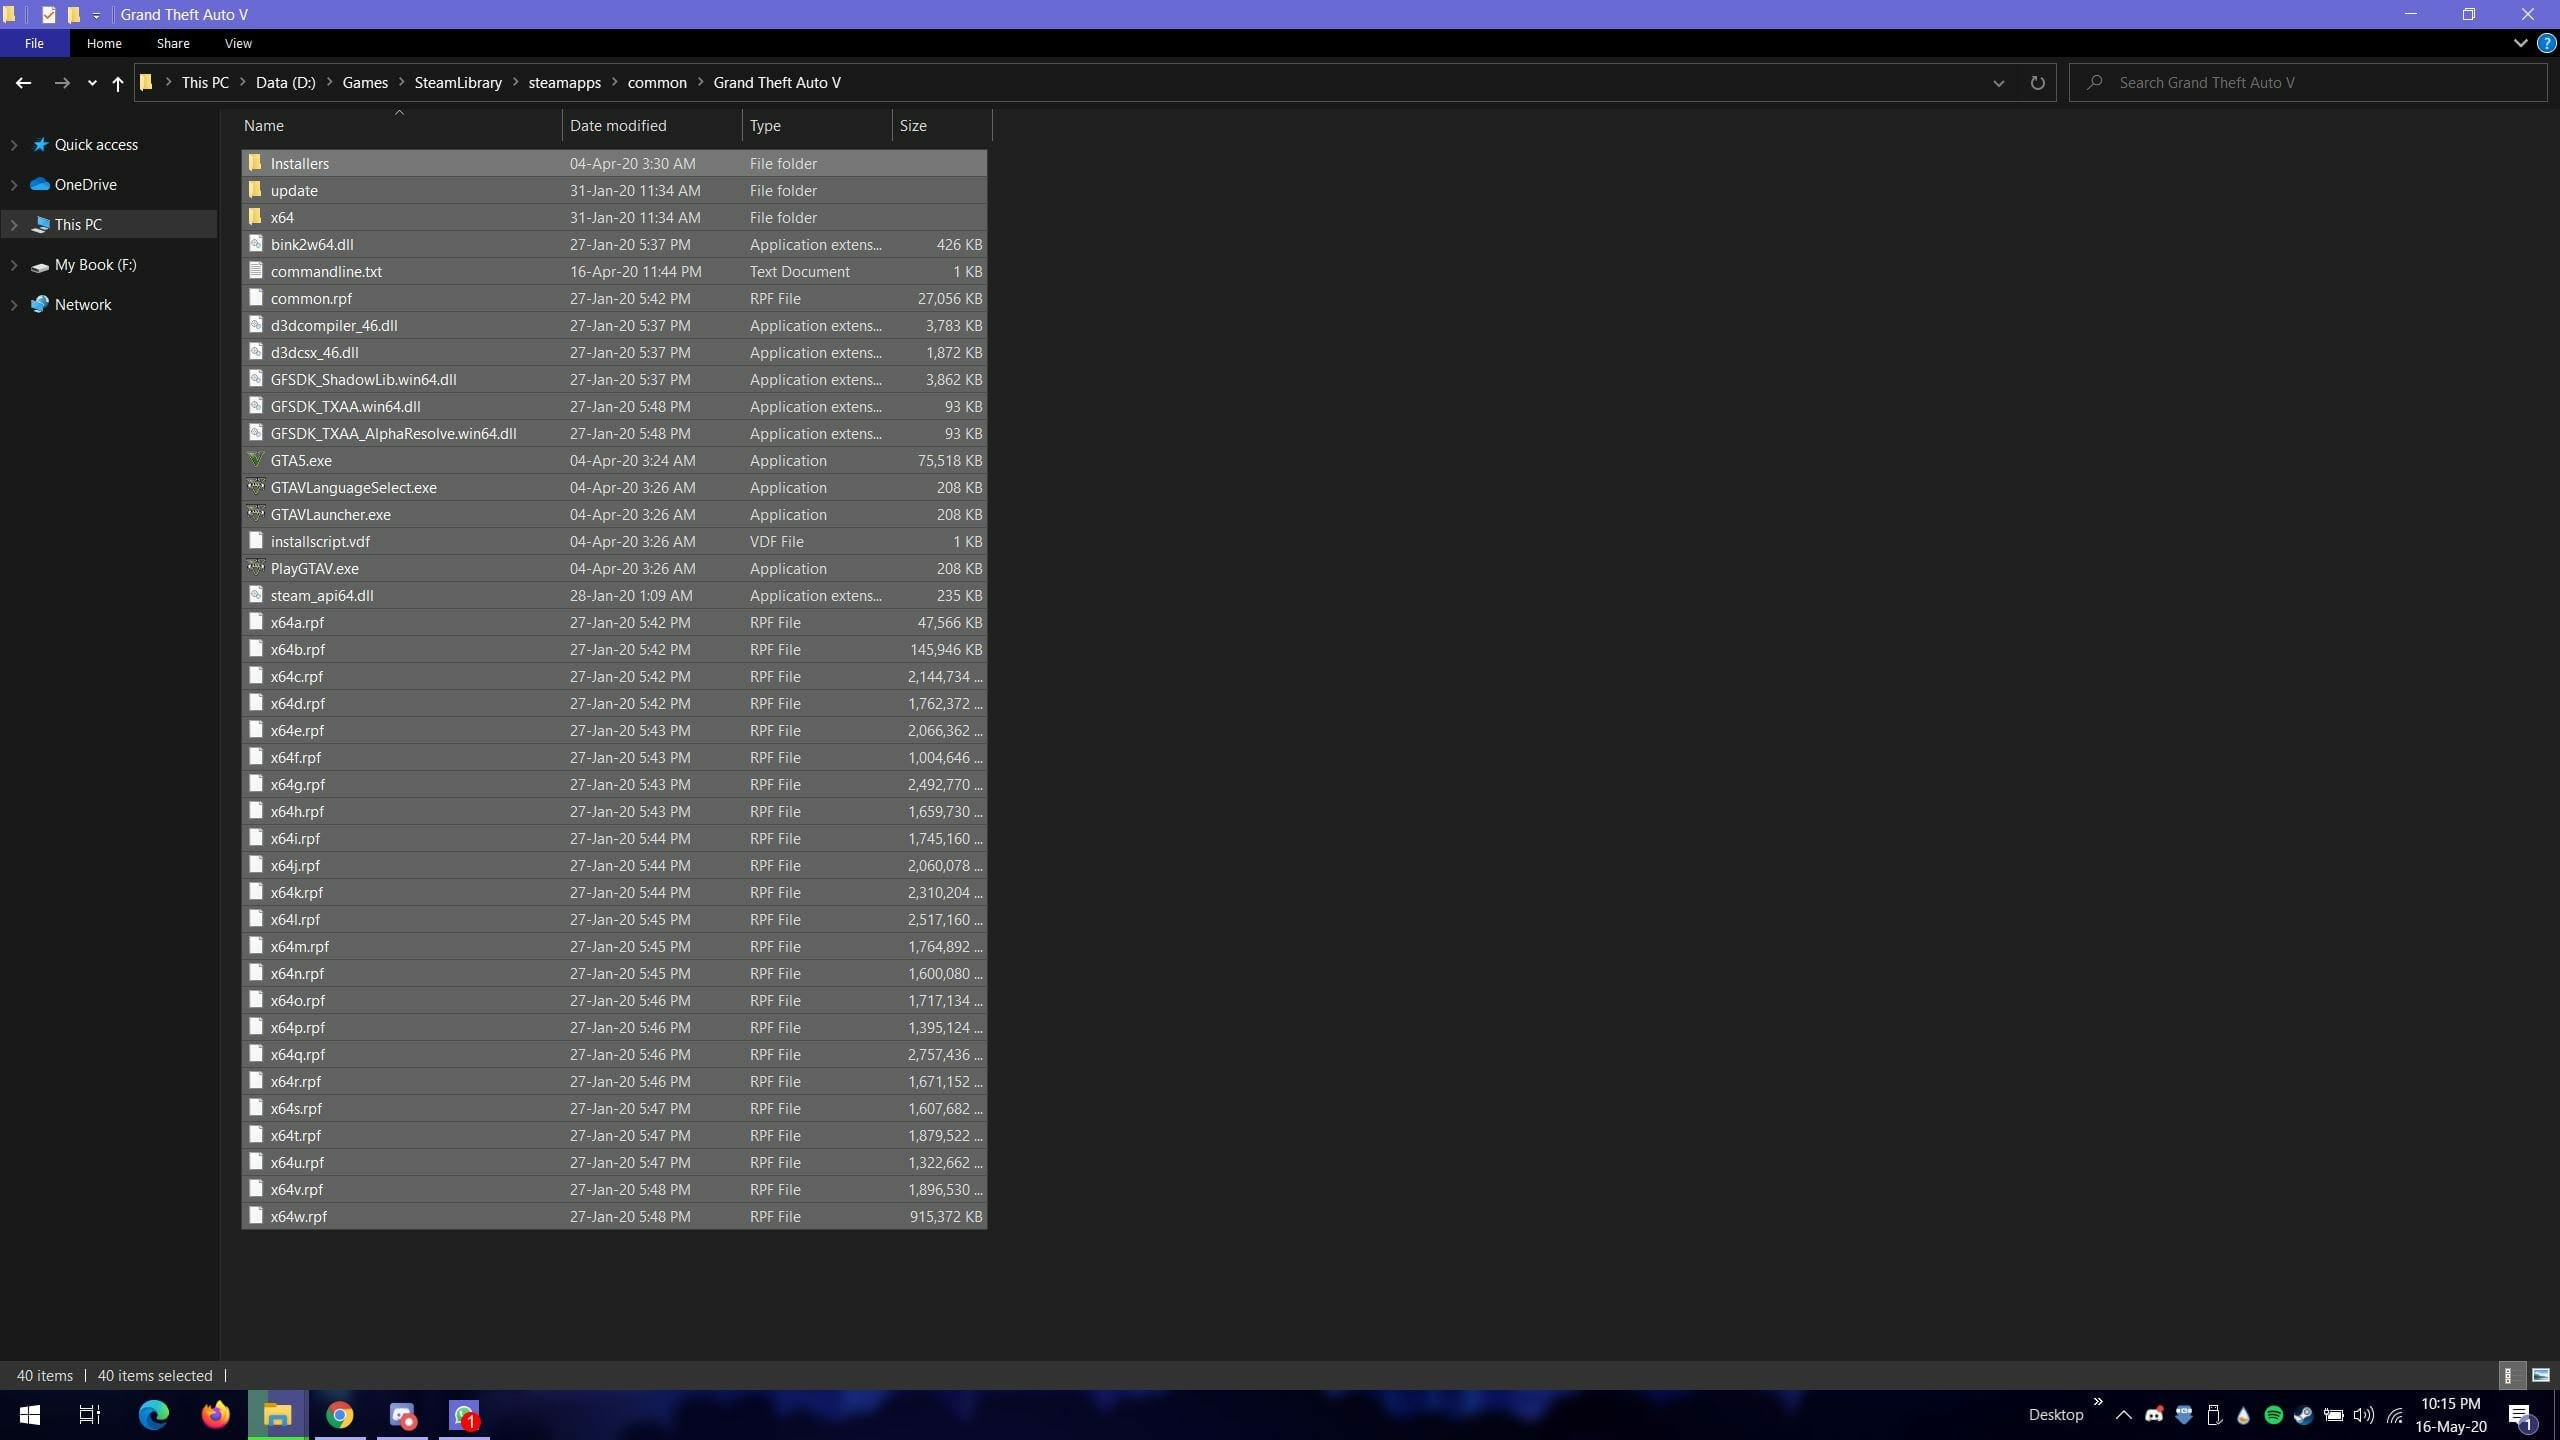Click the Home menu tab

point(102,42)
